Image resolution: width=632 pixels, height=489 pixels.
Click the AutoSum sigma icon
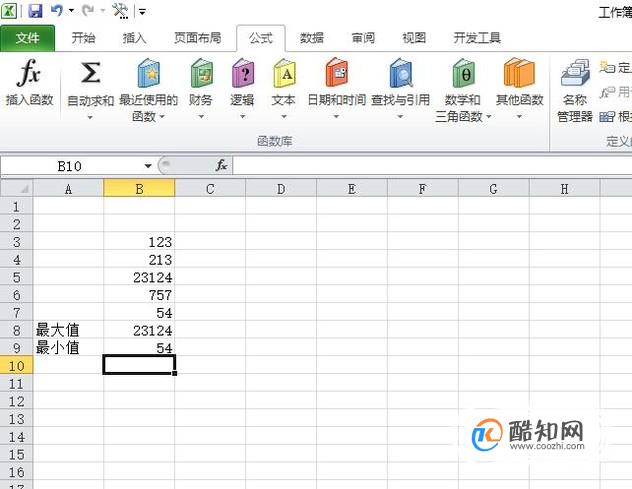(90, 73)
